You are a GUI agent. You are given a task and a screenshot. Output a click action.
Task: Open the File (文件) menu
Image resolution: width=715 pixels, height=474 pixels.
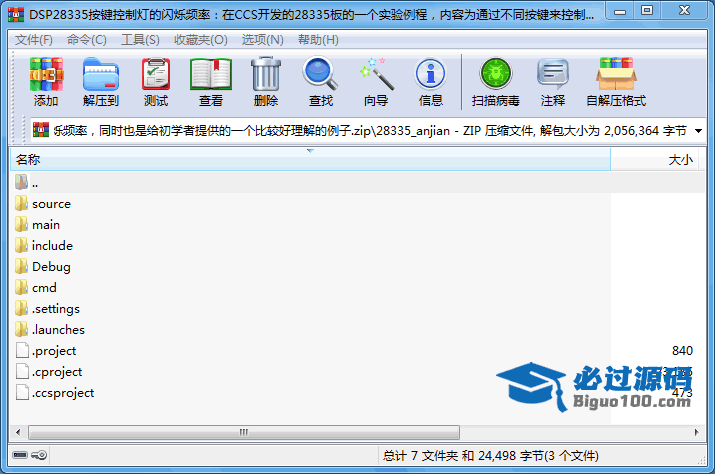tap(34, 40)
